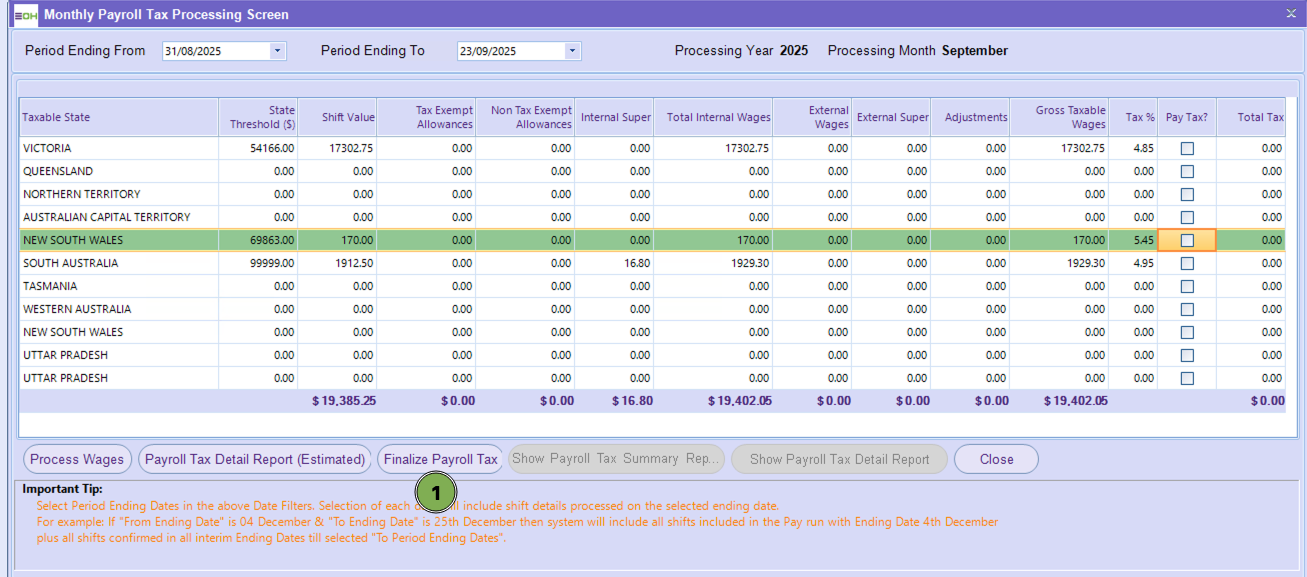This screenshot has height=577, width=1307.
Task: Tick the Pay Tax checkbox for Victoria
Action: tap(1187, 148)
